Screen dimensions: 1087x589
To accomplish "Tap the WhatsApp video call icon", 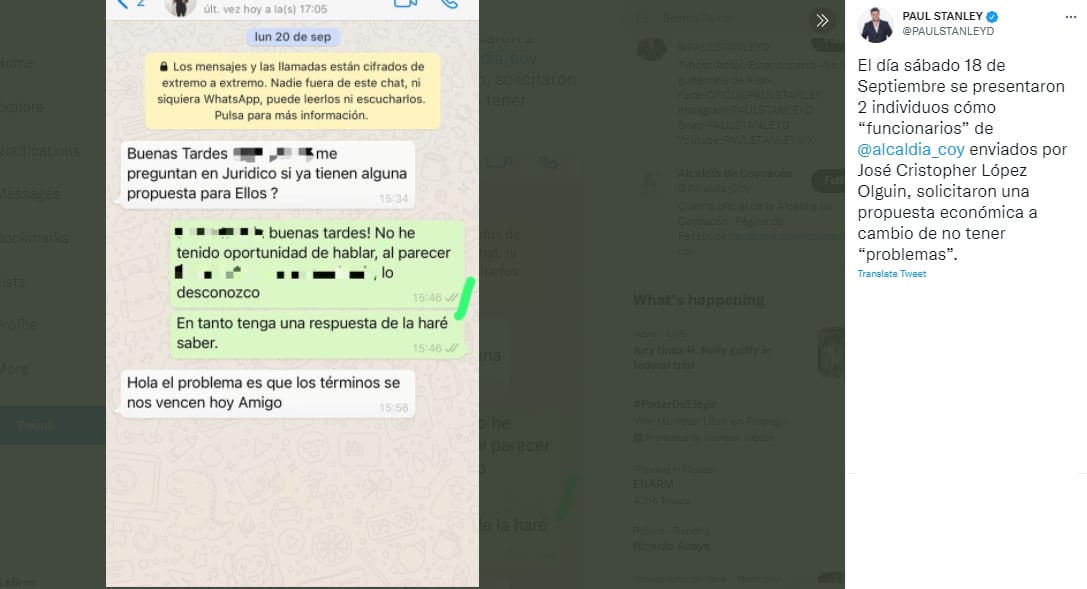I will click(405, 4).
